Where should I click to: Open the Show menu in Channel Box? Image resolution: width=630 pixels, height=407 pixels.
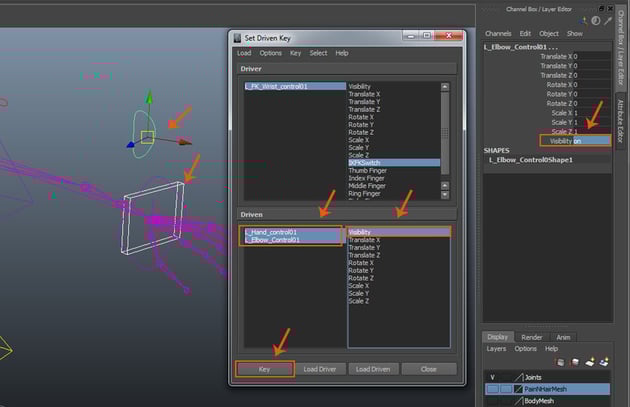[x=574, y=33]
